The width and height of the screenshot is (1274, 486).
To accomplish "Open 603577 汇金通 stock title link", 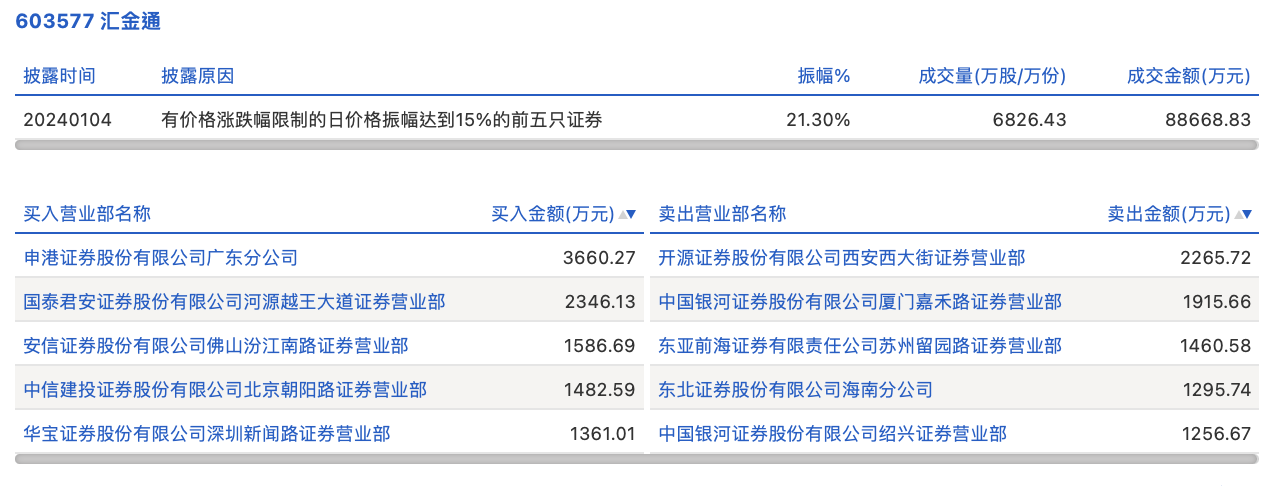I will click(x=88, y=21).
